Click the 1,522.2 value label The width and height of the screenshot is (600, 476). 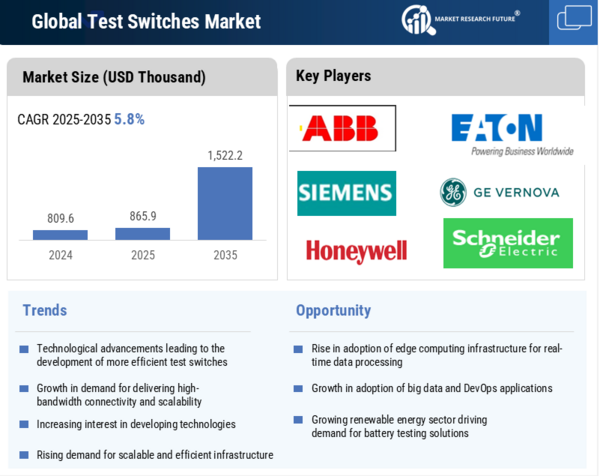pyautogui.click(x=225, y=155)
